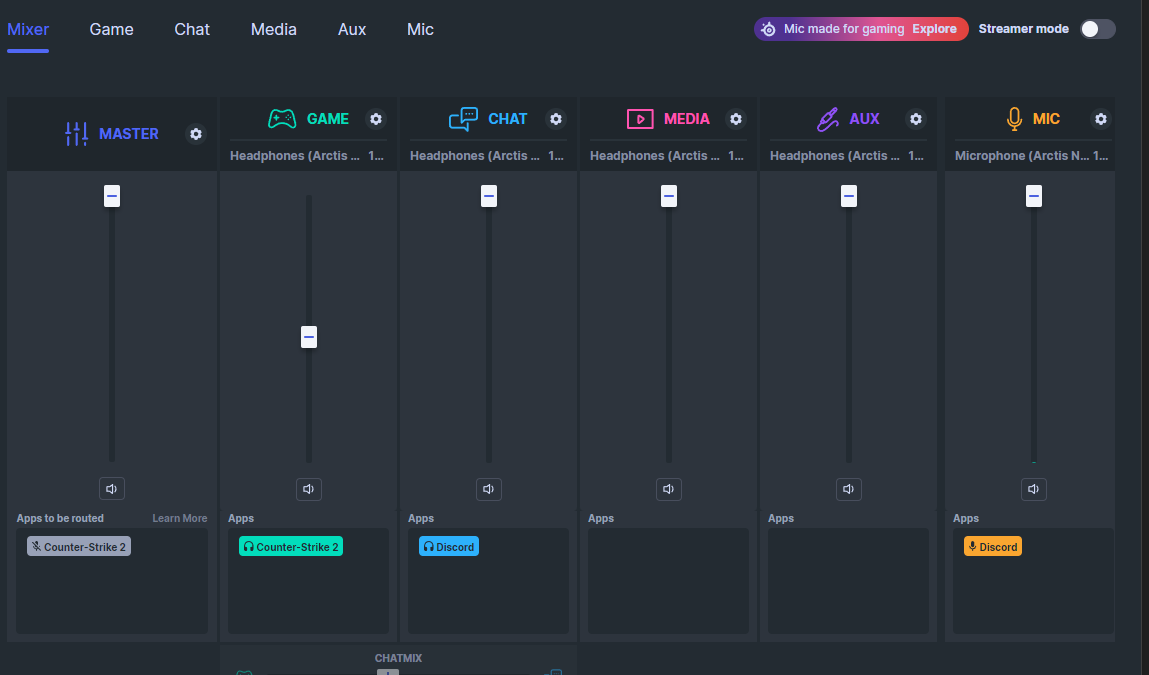1149x675 pixels.
Task: Open Game channel settings gear
Action: click(x=376, y=119)
